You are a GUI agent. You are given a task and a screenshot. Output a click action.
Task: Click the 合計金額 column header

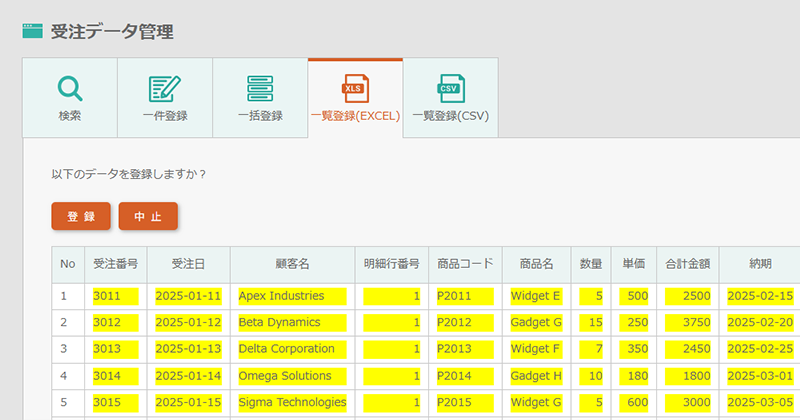(688, 264)
